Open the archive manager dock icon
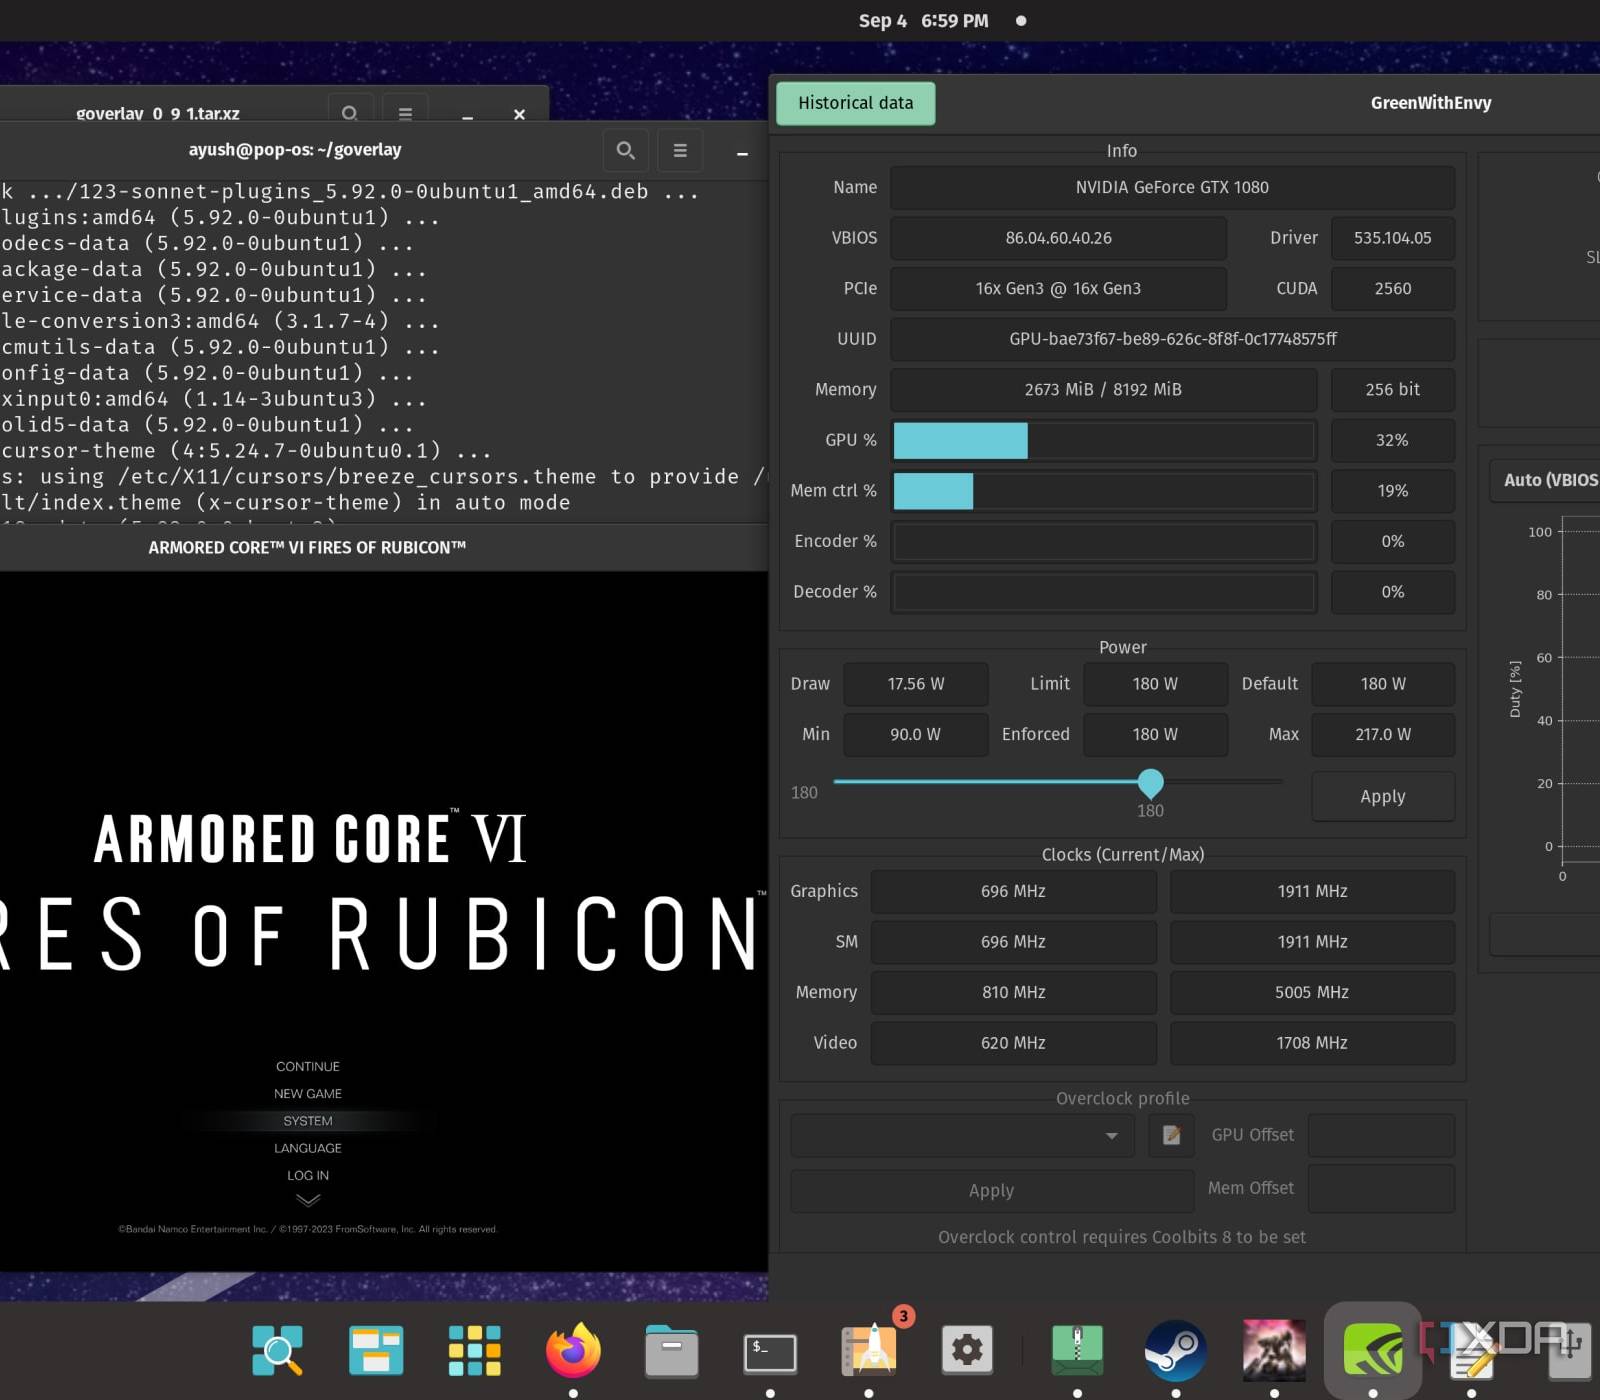 click(1077, 1351)
